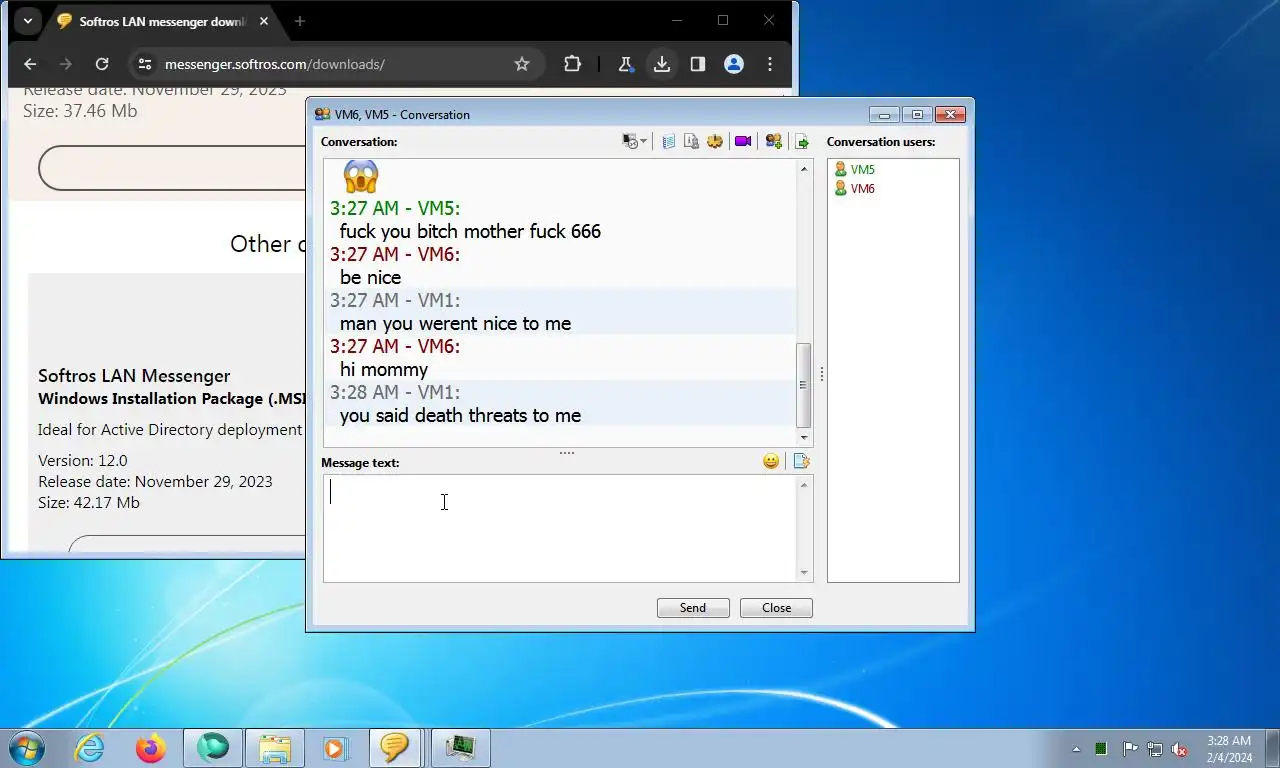Click the Close button in conversation window
Image resolution: width=1280 pixels, height=768 pixels.
(x=776, y=608)
